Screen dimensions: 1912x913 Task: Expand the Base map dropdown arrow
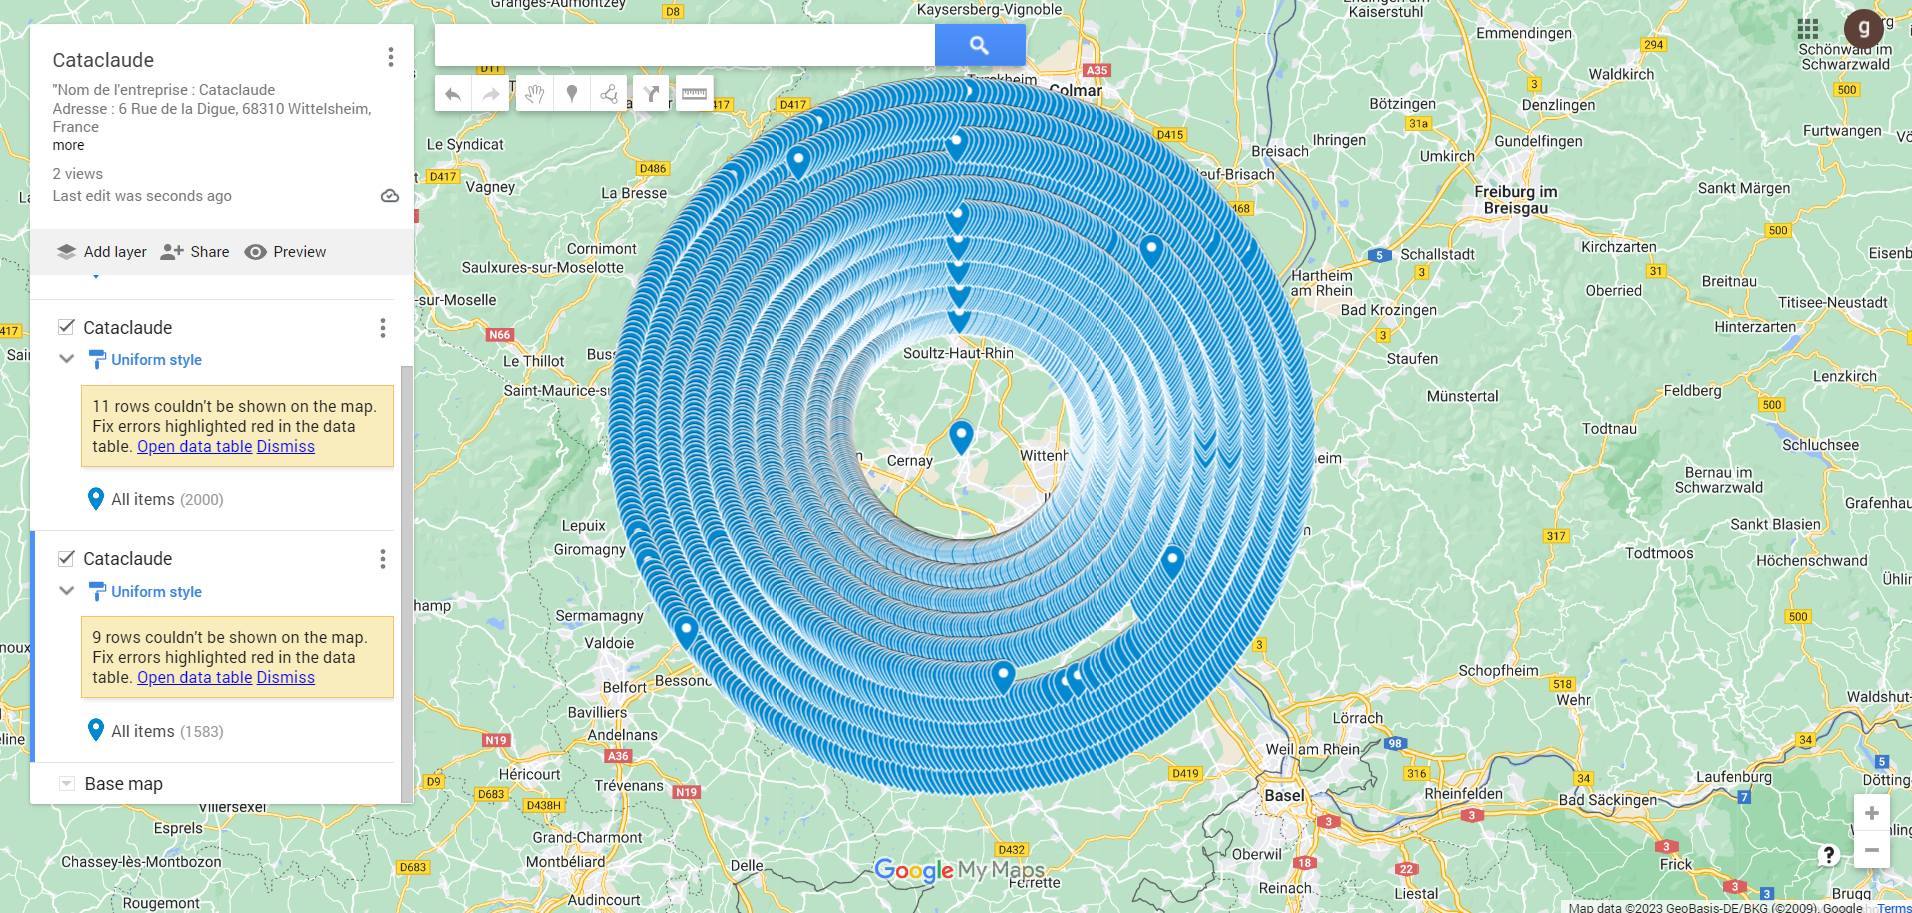[67, 784]
